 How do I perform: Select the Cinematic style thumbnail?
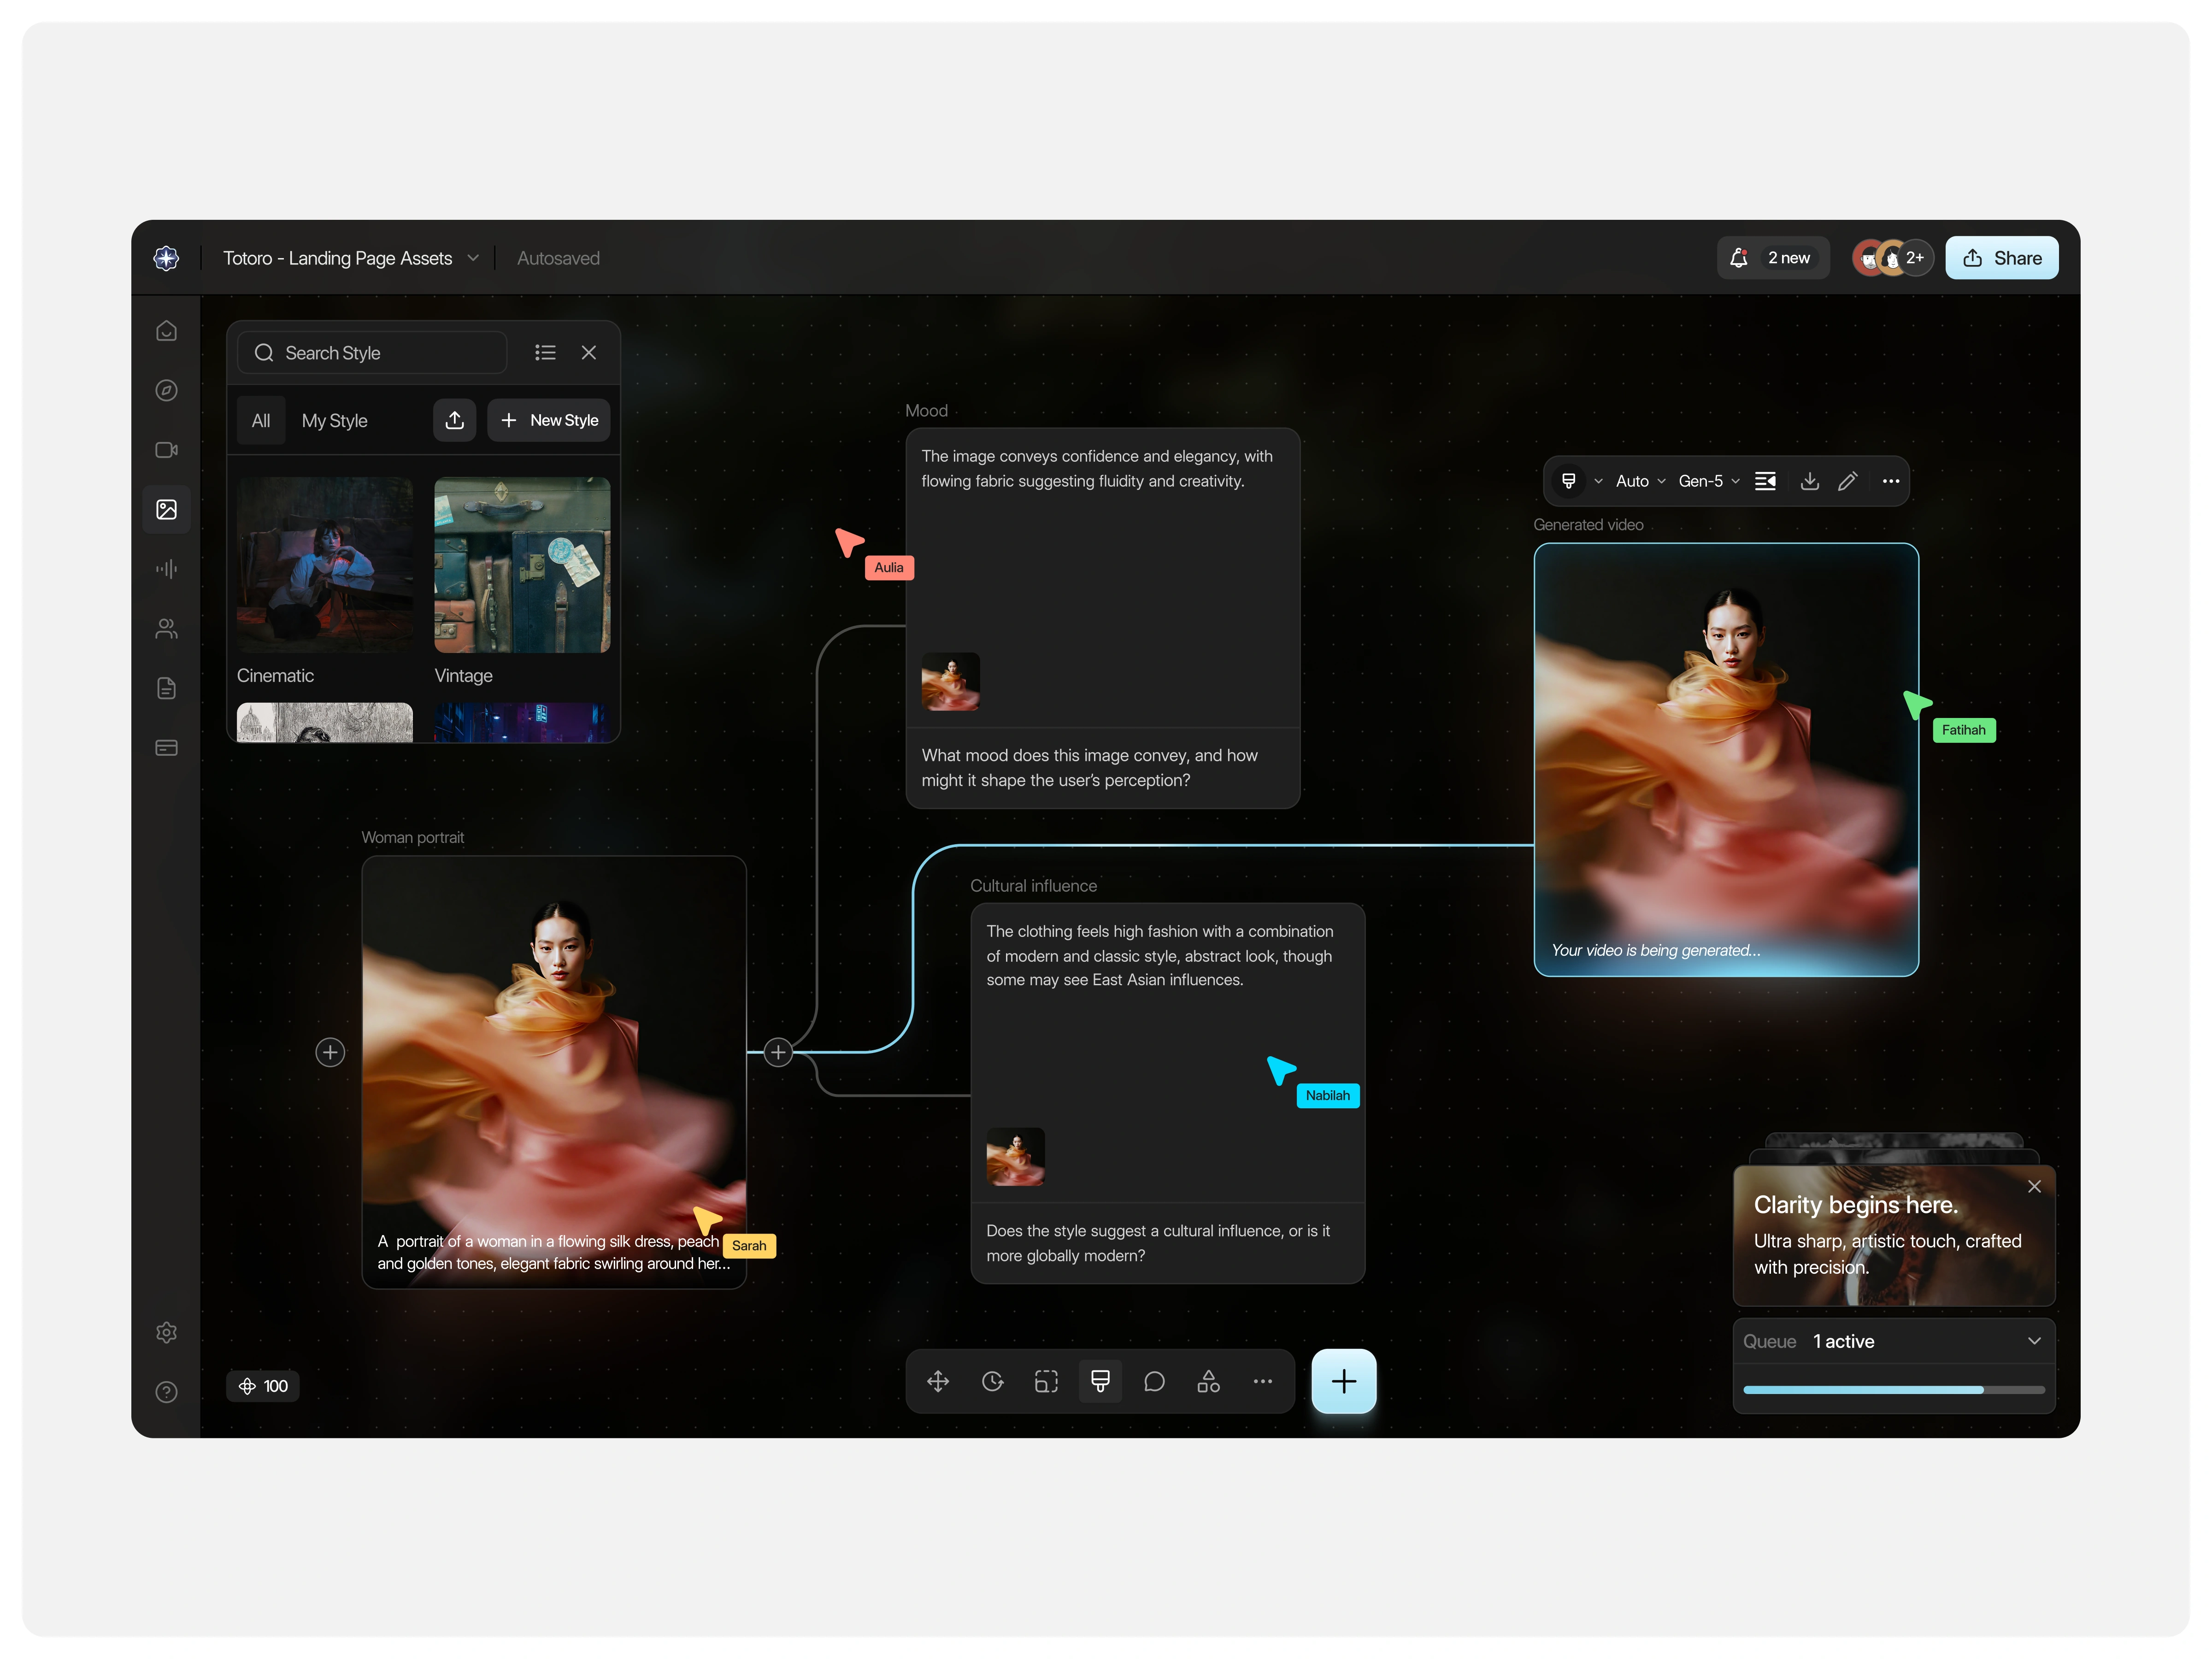(x=325, y=565)
